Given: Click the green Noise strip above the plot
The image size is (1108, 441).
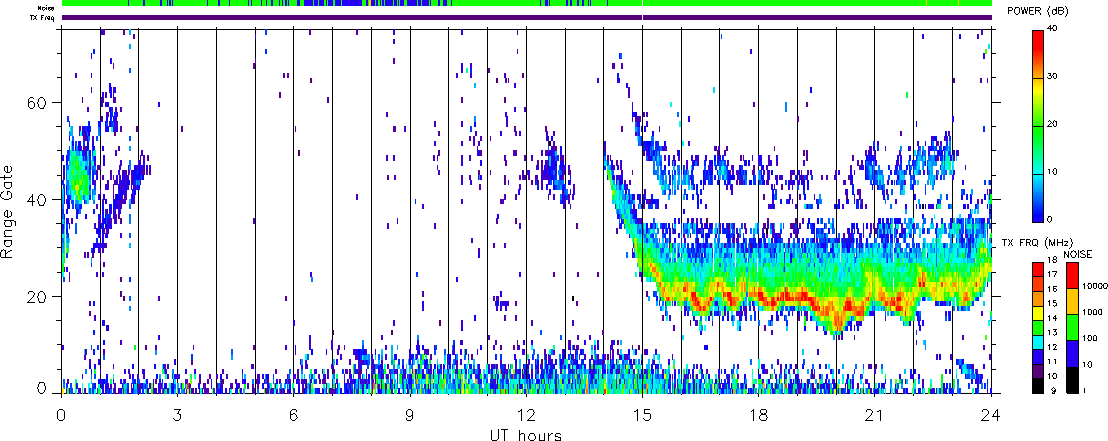Looking at the screenshot, I should [526, 4].
